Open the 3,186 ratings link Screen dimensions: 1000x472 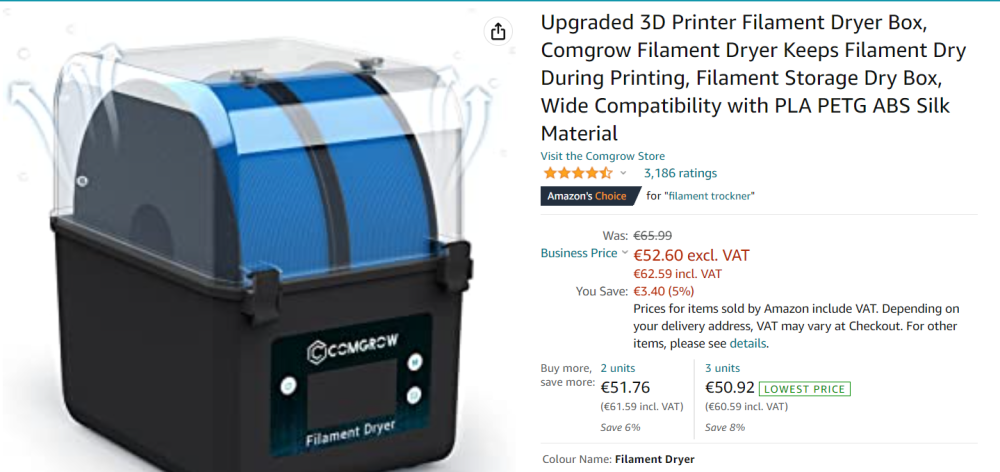pos(680,173)
